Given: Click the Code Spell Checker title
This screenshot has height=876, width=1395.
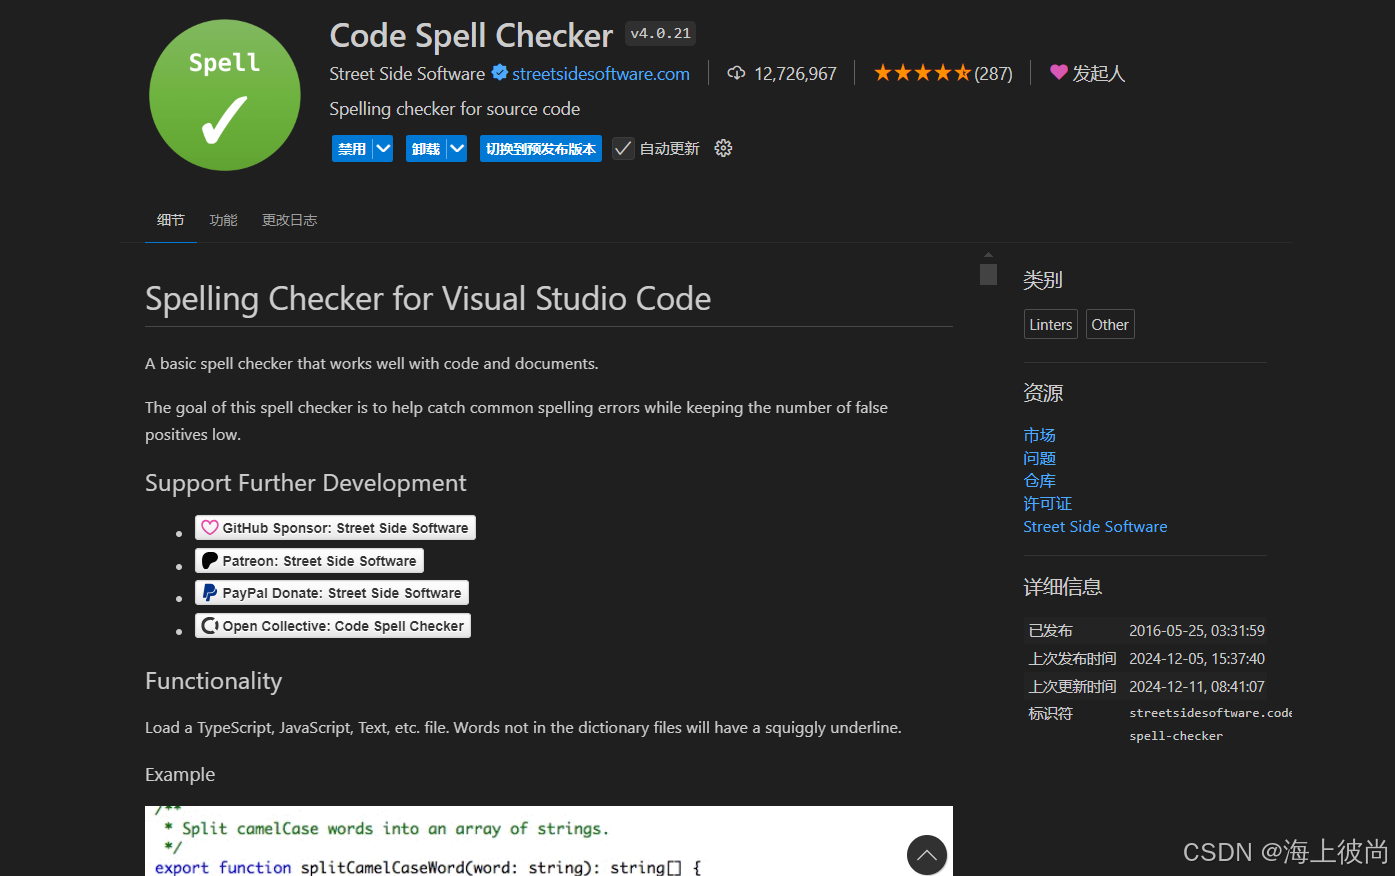Looking at the screenshot, I should coord(471,36).
